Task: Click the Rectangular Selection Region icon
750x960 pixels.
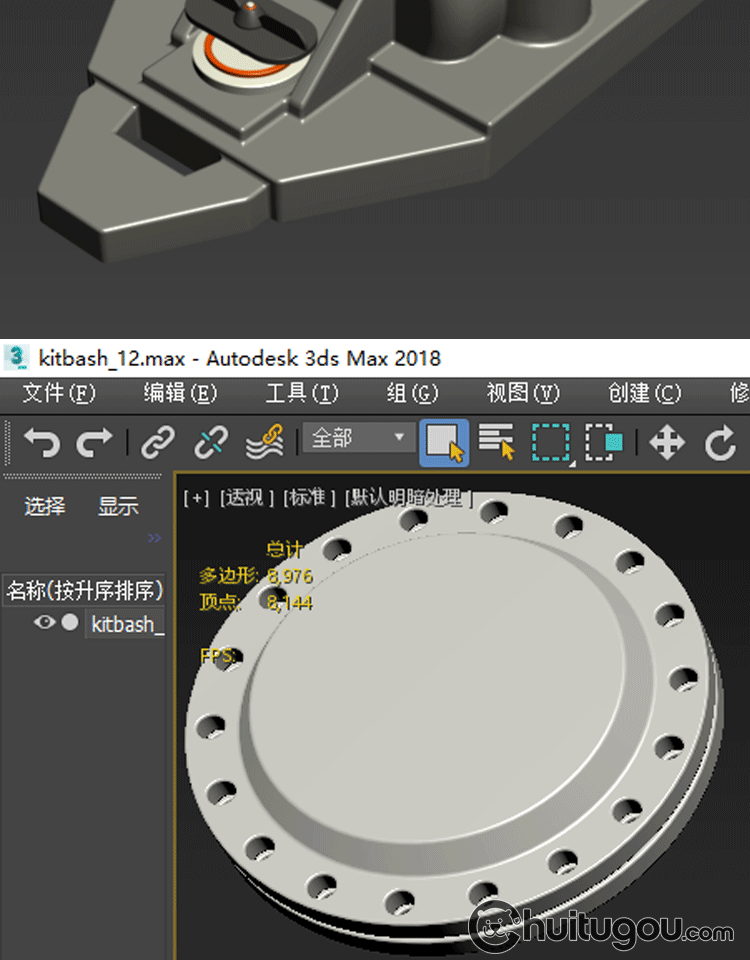Action: click(551, 442)
